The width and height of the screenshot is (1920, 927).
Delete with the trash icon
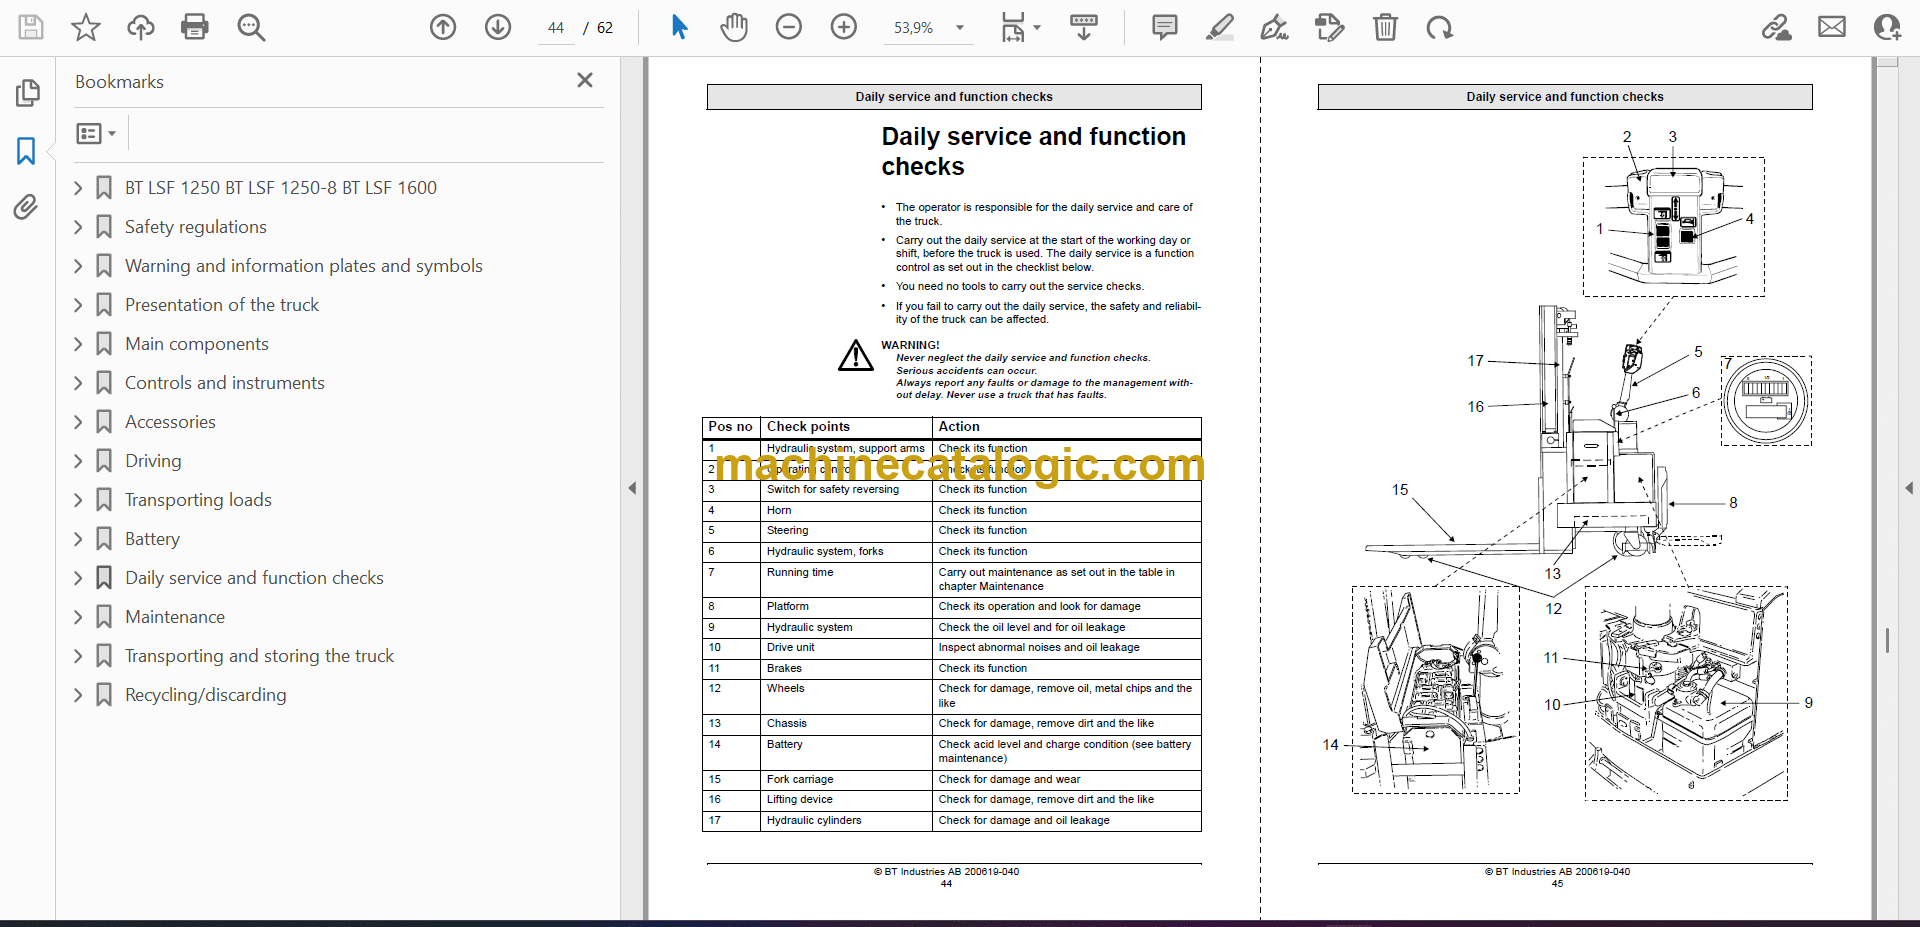(1385, 27)
